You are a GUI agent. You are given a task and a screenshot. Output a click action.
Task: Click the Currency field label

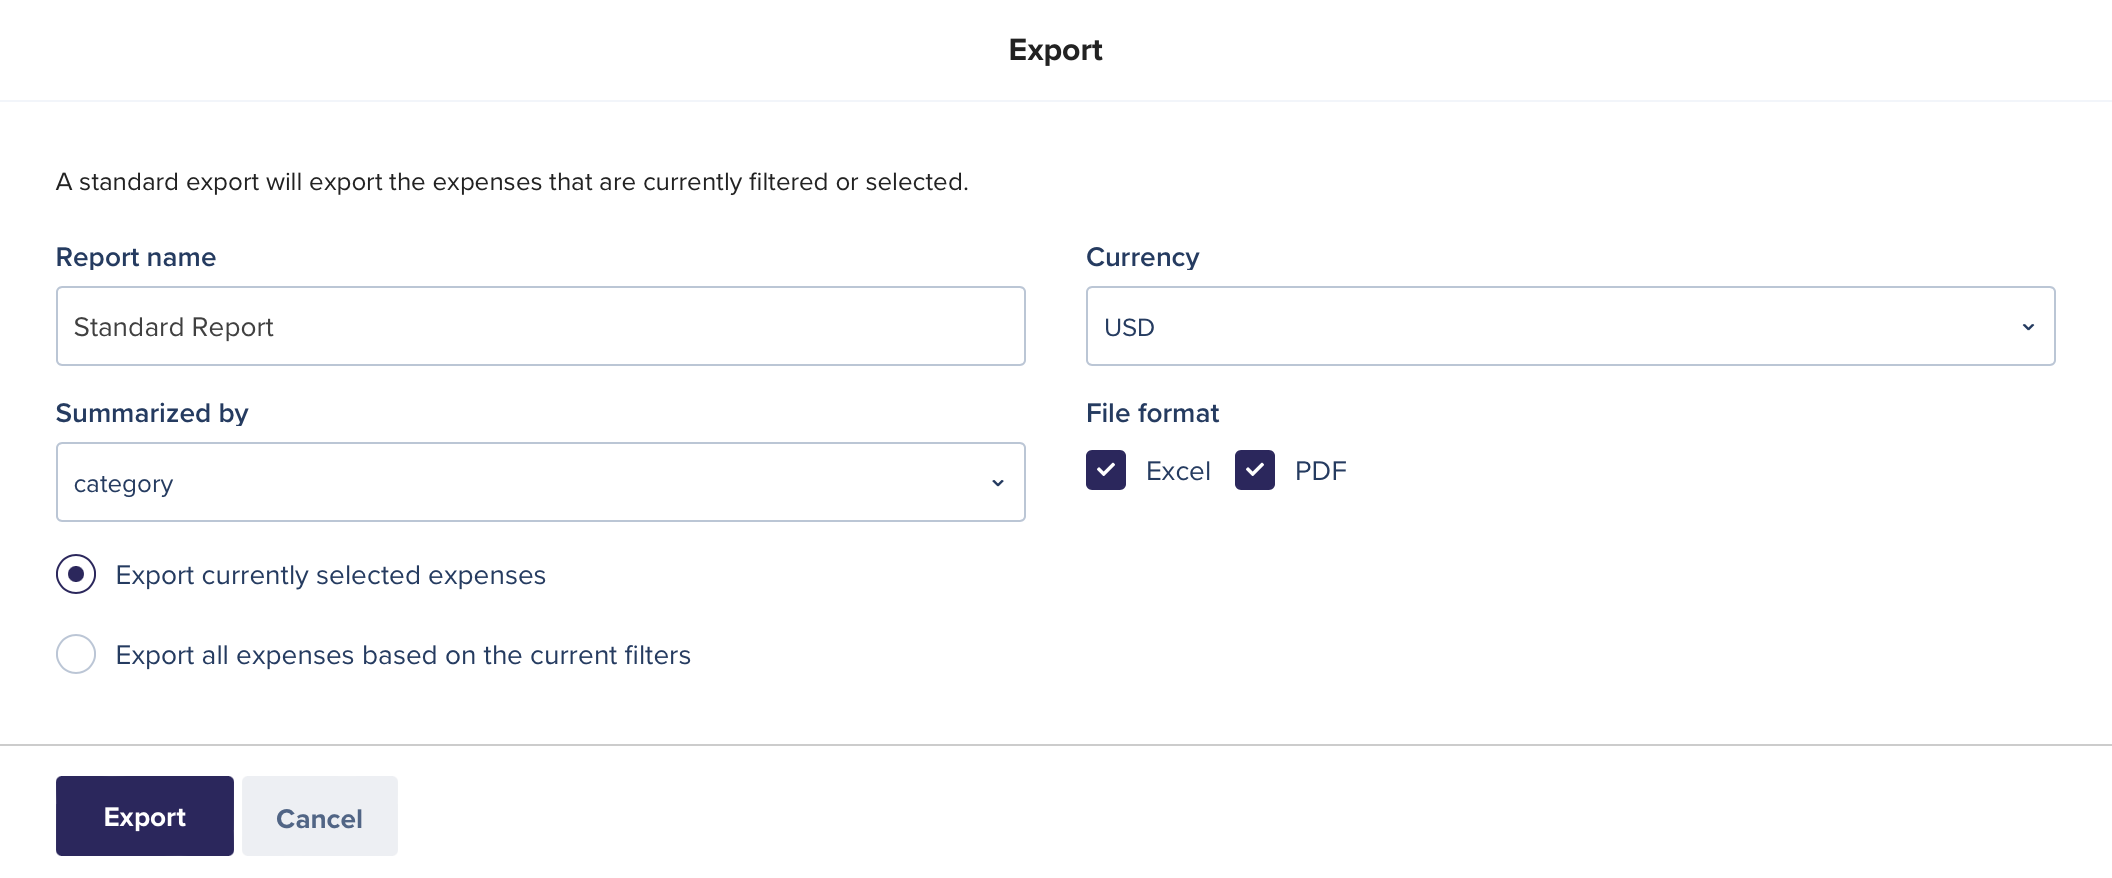tap(1142, 257)
